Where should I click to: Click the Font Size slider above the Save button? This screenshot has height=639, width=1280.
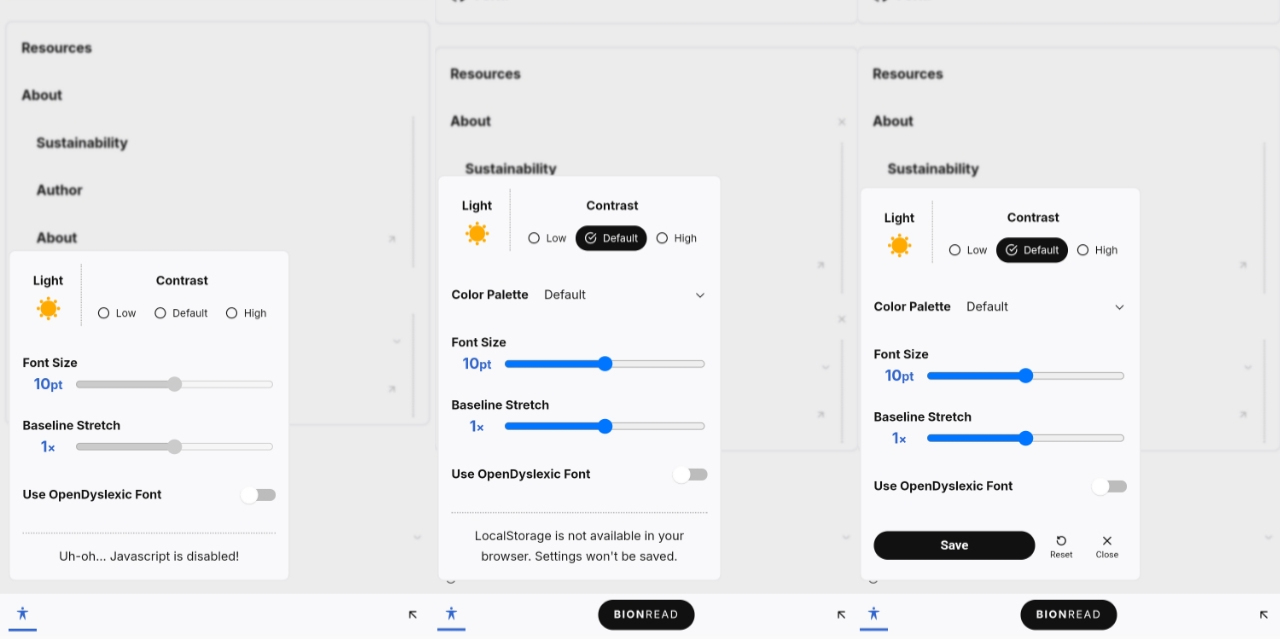tap(1025, 376)
